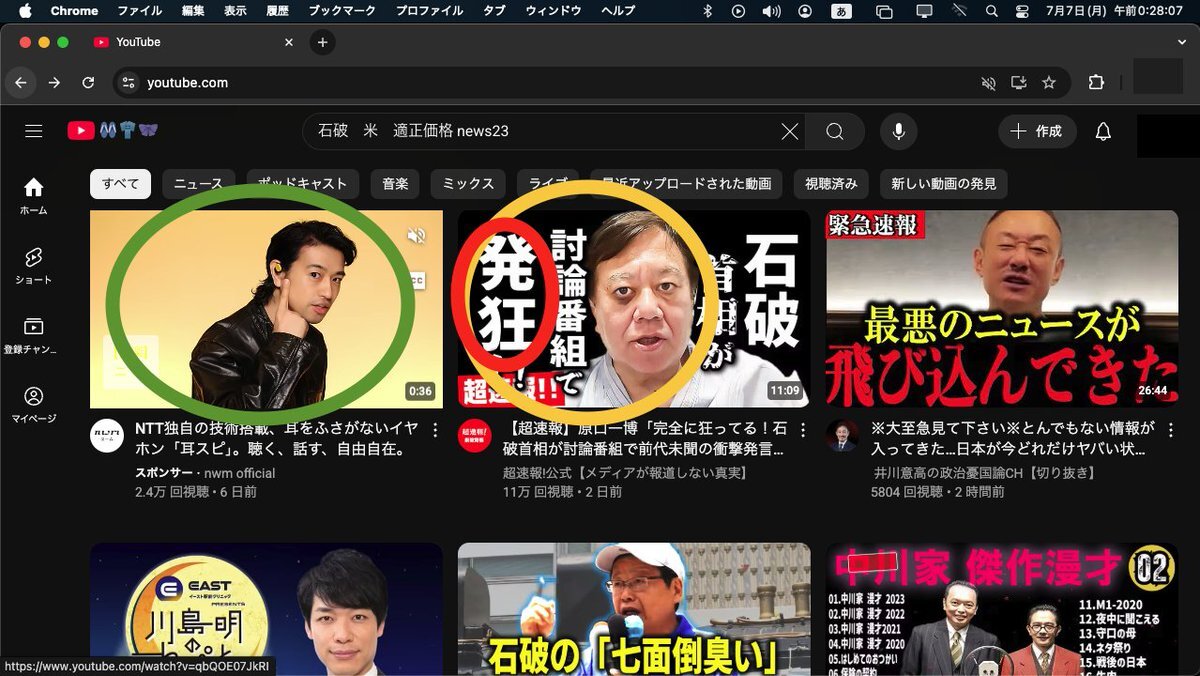1200x676 pixels.
Task: Open a new tab with the plus
Action: pyautogui.click(x=322, y=42)
